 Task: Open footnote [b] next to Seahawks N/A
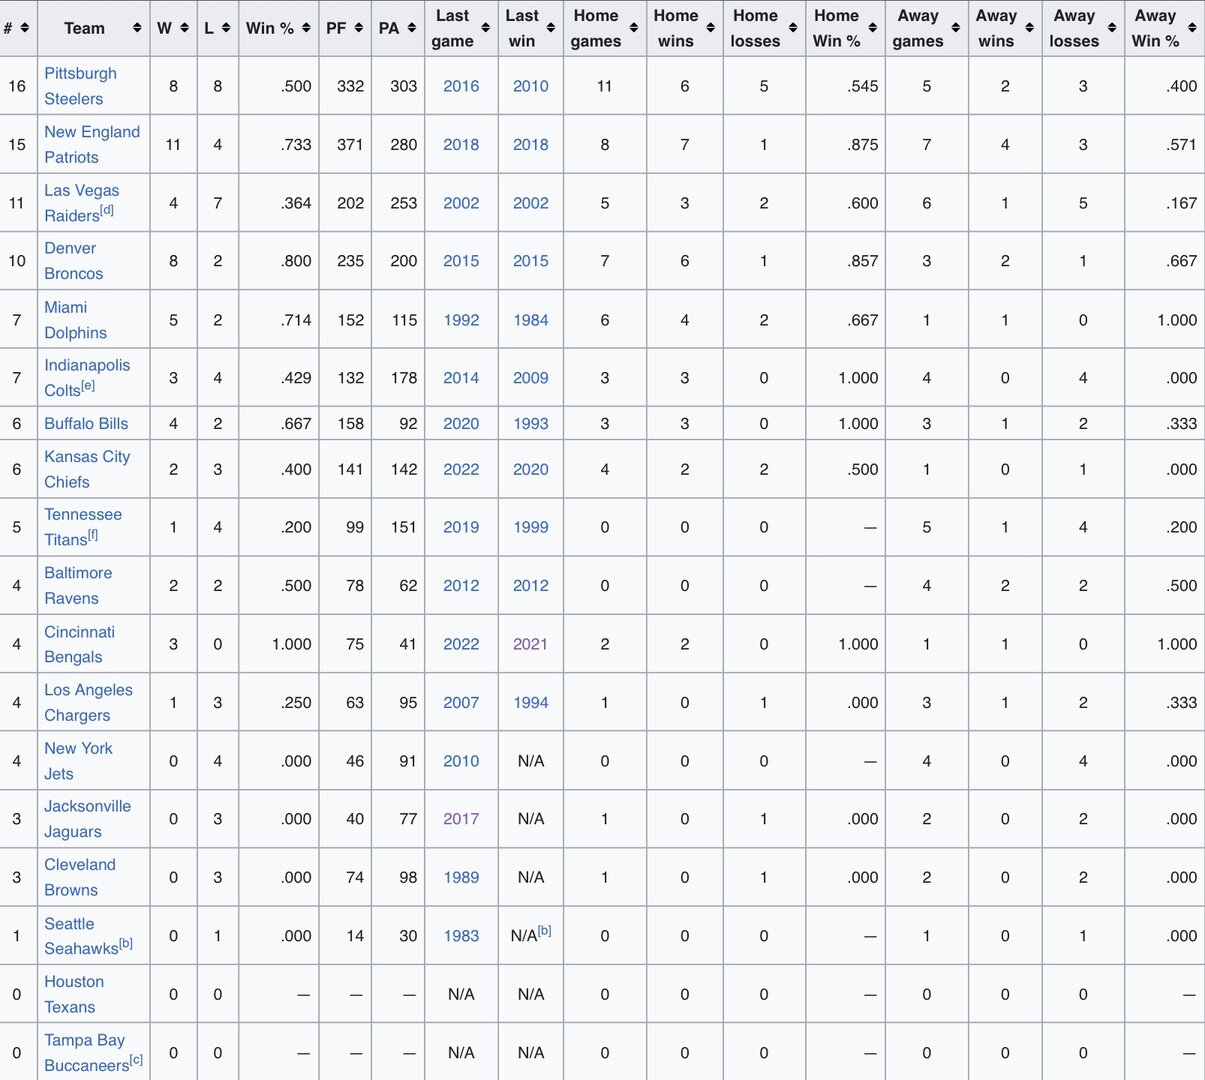545,931
